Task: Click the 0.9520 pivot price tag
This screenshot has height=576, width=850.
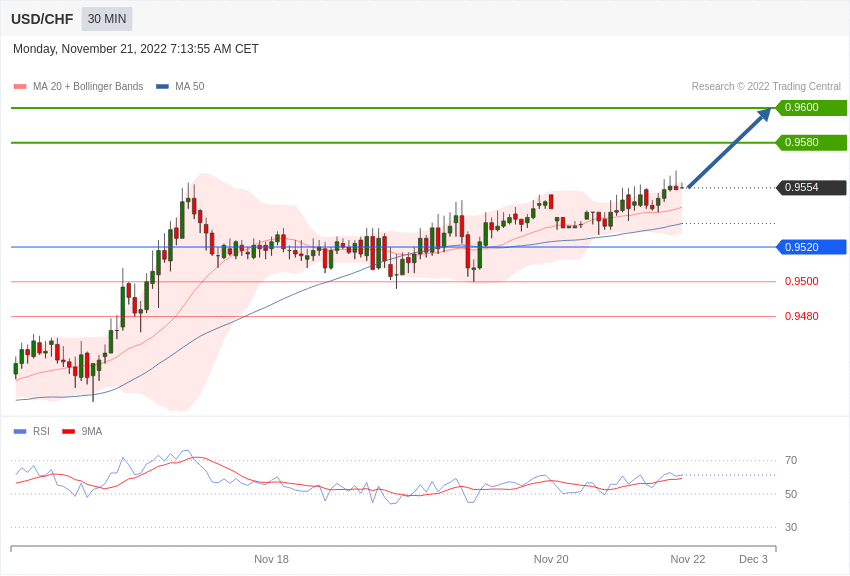Action: [812, 247]
